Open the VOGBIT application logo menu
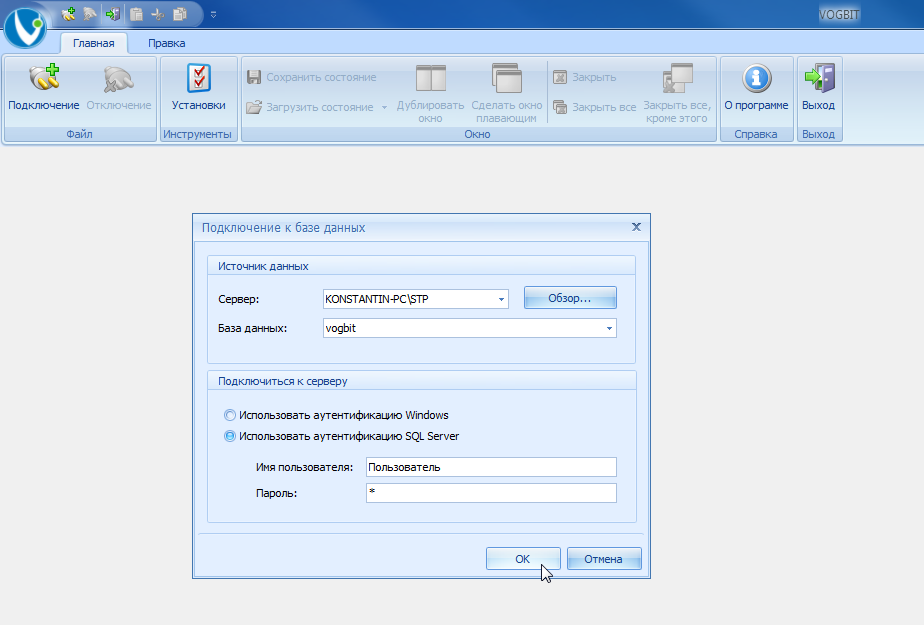This screenshot has width=924, height=625. point(25,27)
